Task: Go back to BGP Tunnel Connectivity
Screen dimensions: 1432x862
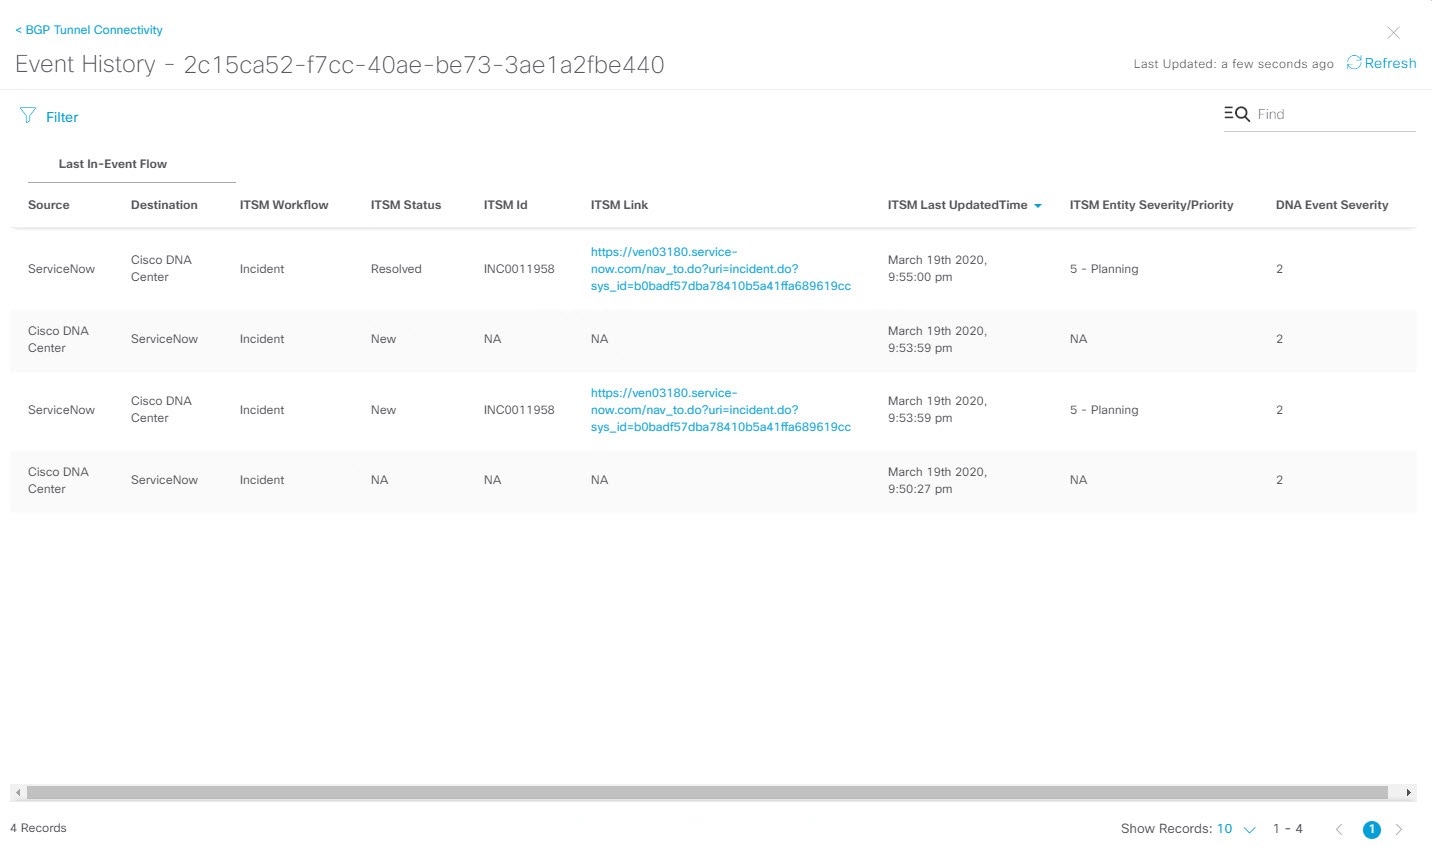Action: (89, 30)
